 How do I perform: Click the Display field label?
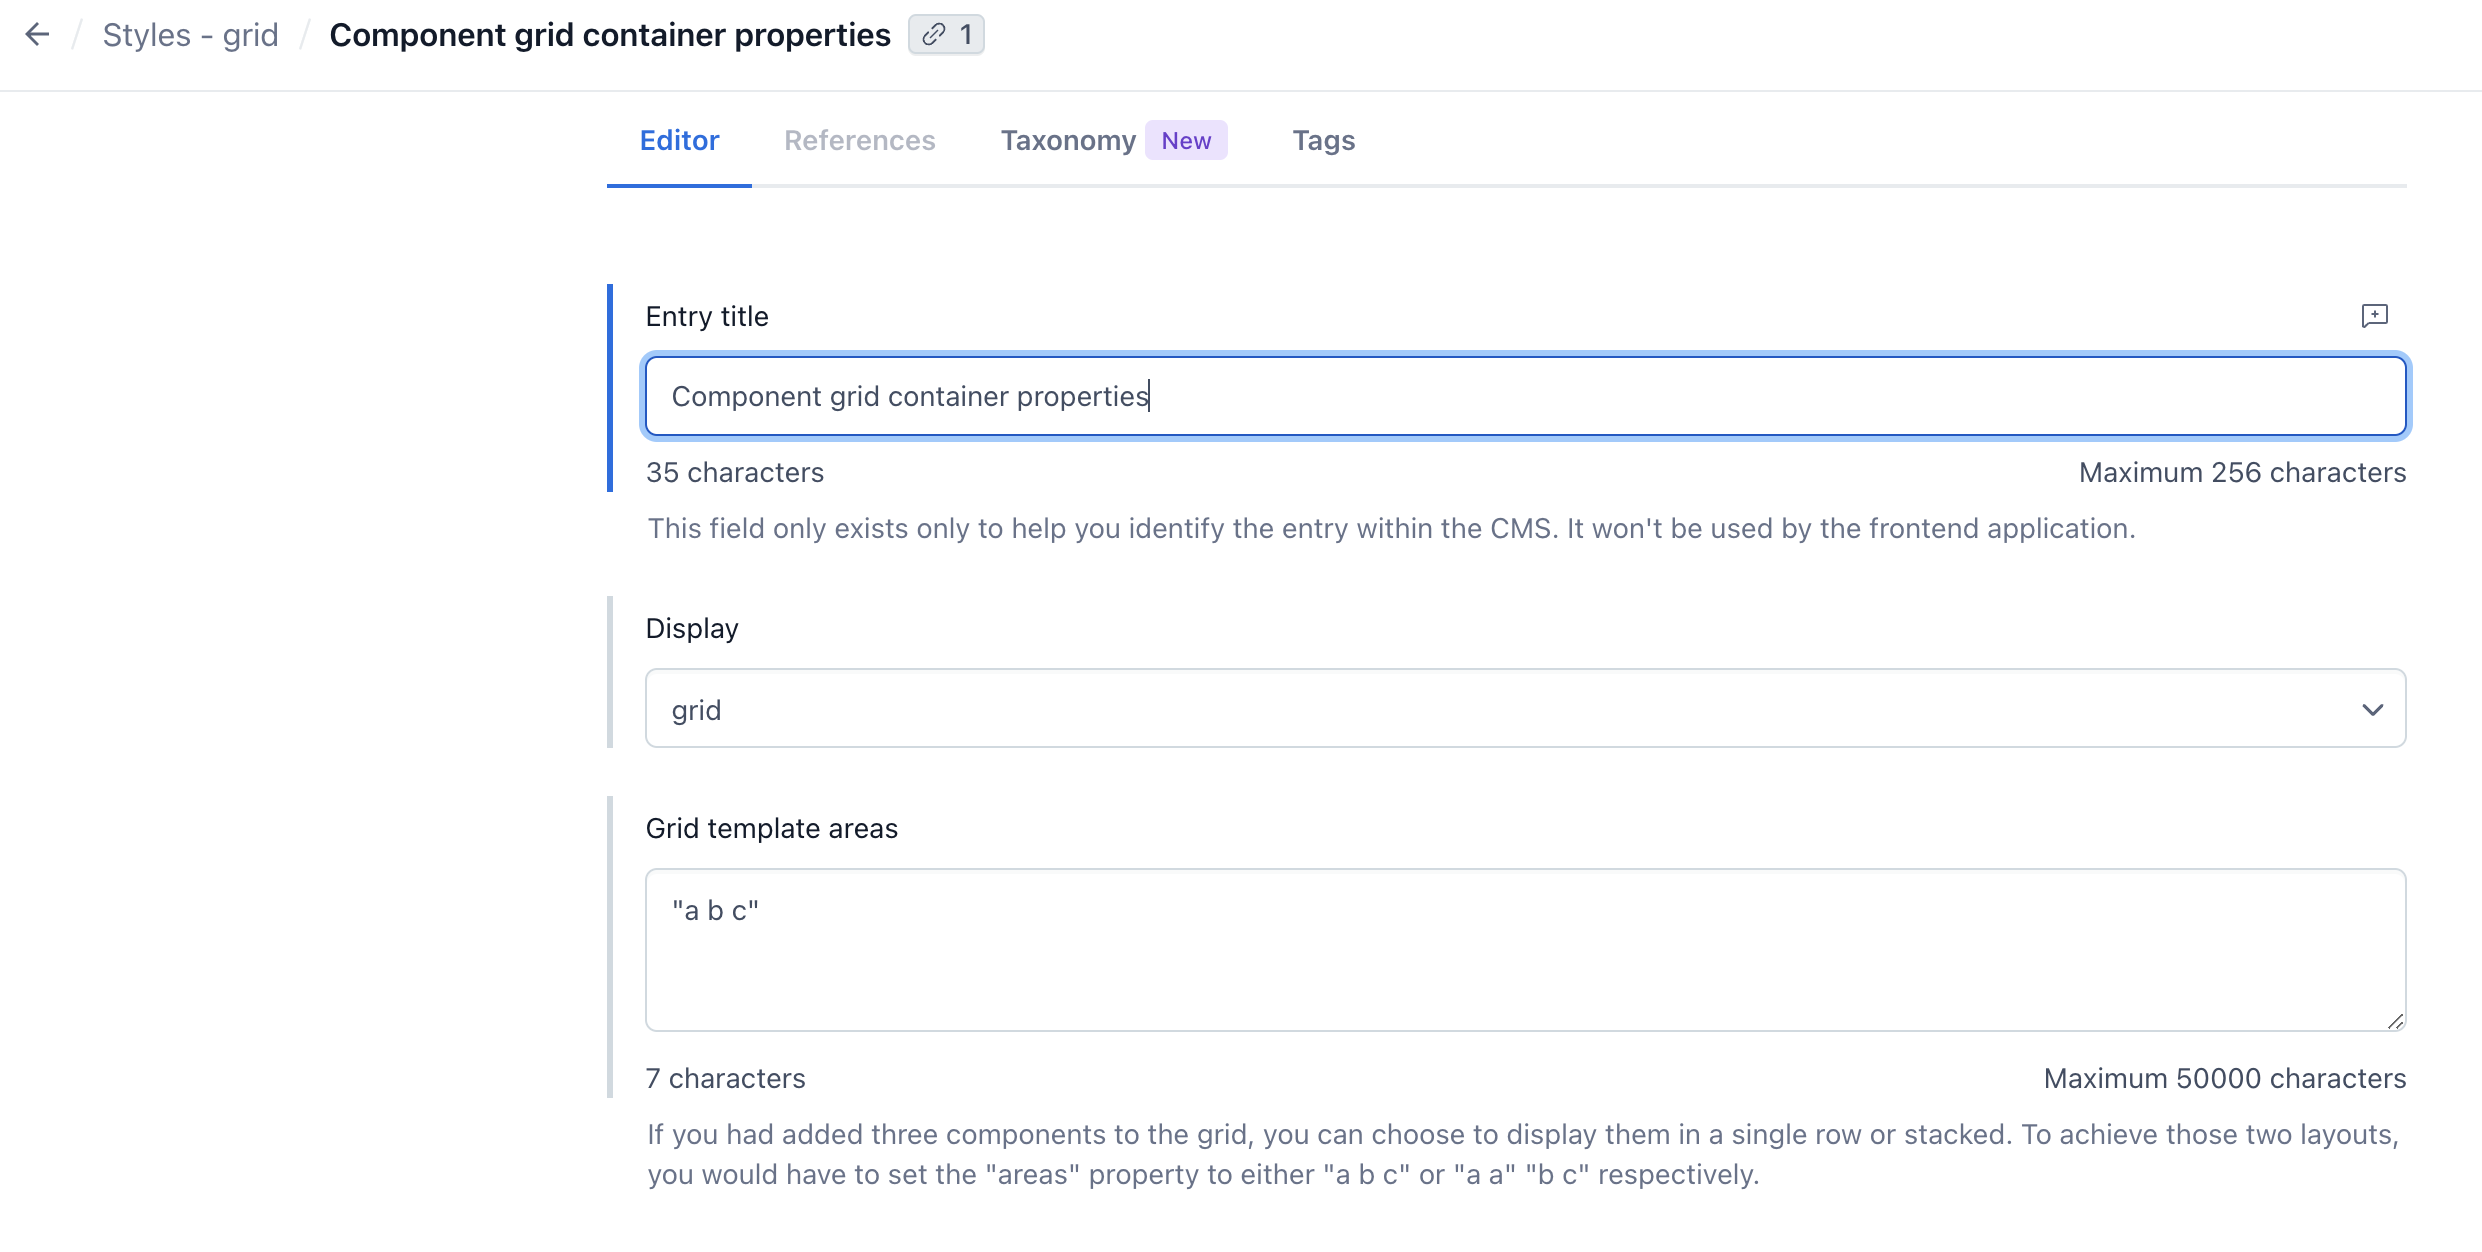(x=692, y=628)
